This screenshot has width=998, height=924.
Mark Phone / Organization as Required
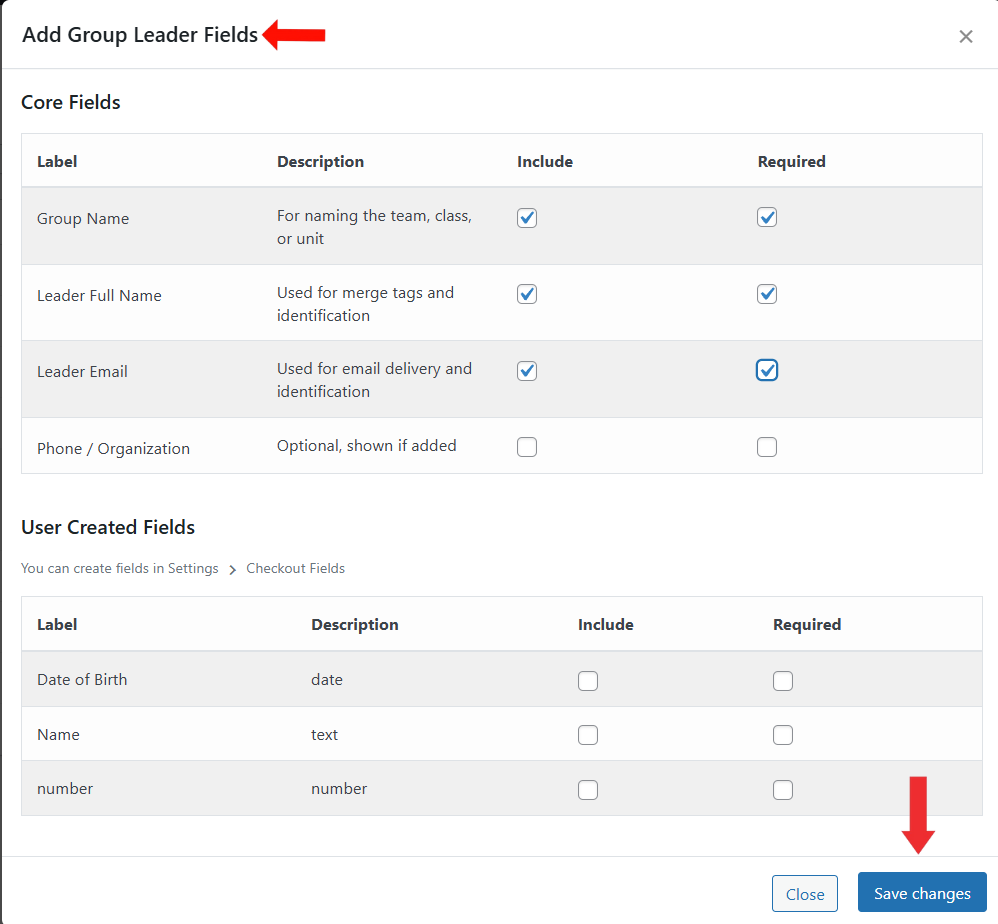(767, 447)
